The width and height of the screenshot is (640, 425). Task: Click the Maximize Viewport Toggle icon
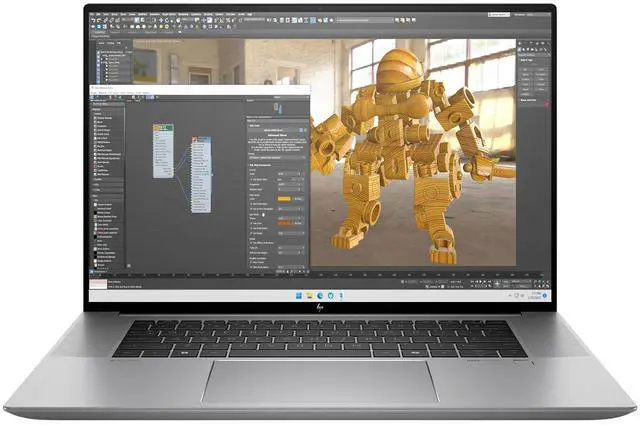point(548,286)
